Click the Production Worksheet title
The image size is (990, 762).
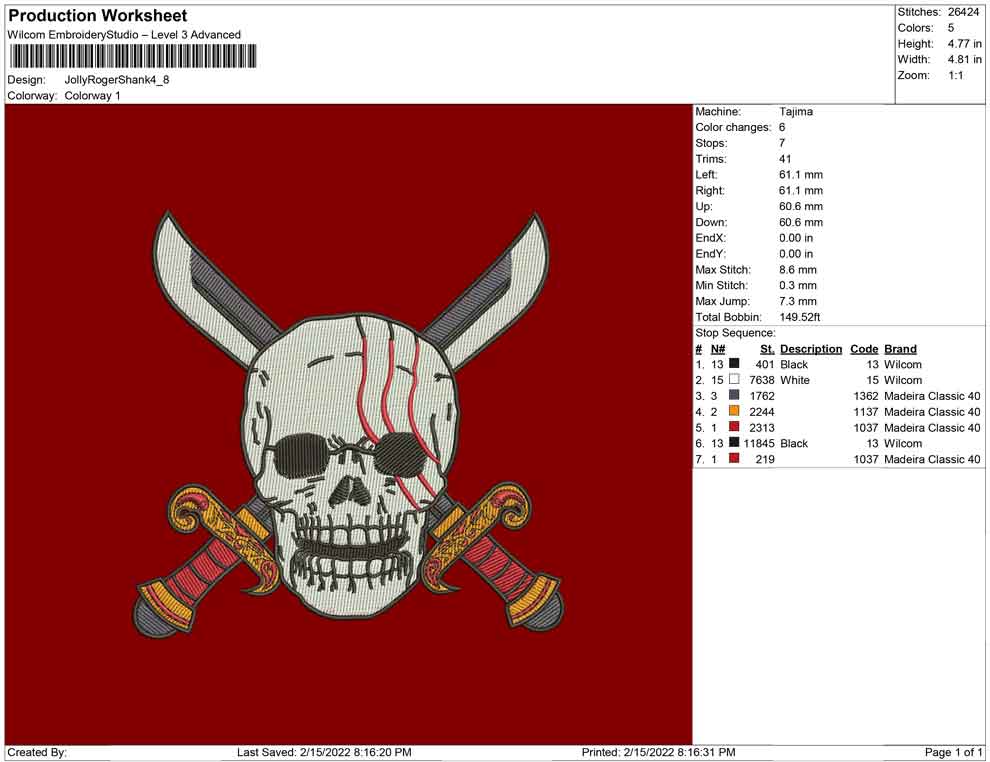click(98, 16)
